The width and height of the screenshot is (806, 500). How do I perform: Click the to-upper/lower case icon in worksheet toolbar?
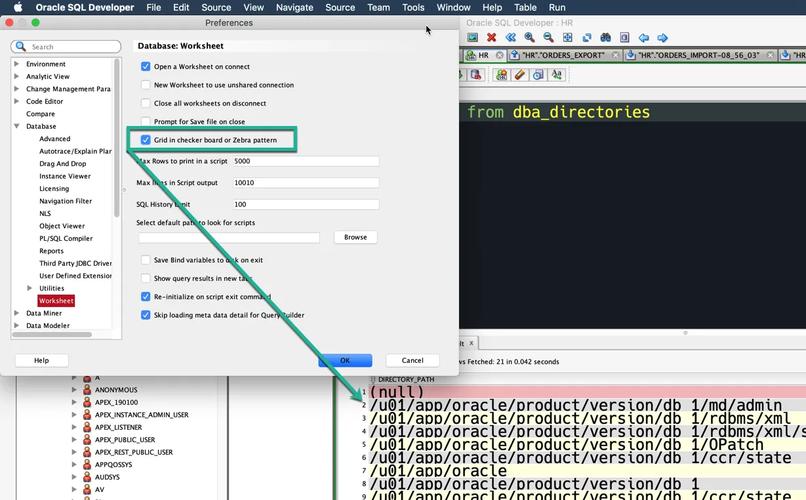[556, 75]
